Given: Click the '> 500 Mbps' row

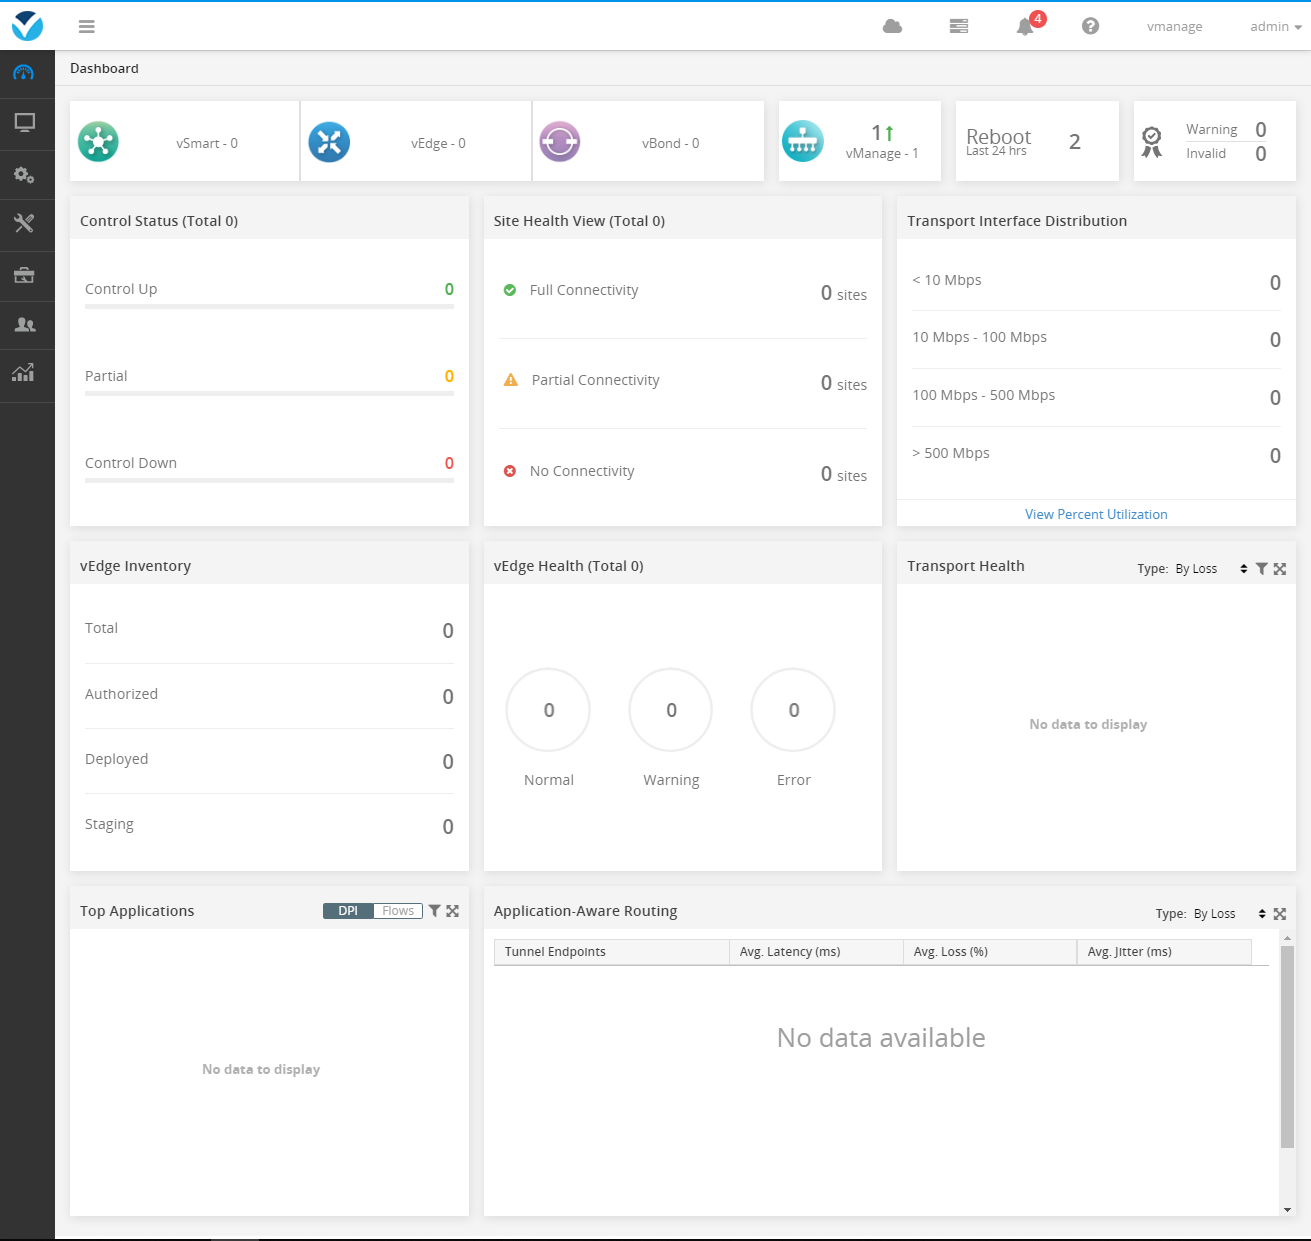Looking at the screenshot, I should click(x=1096, y=456).
